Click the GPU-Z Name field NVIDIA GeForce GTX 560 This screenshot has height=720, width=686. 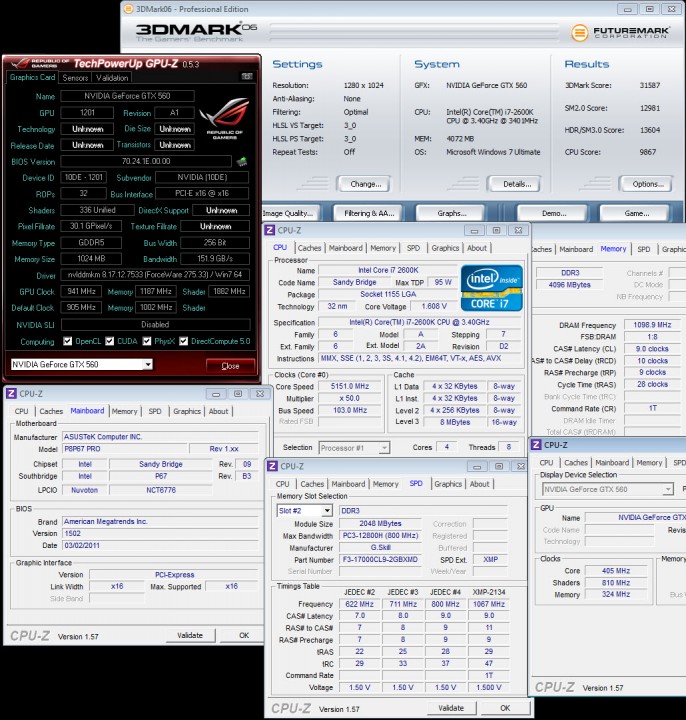[x=127, y=96]
